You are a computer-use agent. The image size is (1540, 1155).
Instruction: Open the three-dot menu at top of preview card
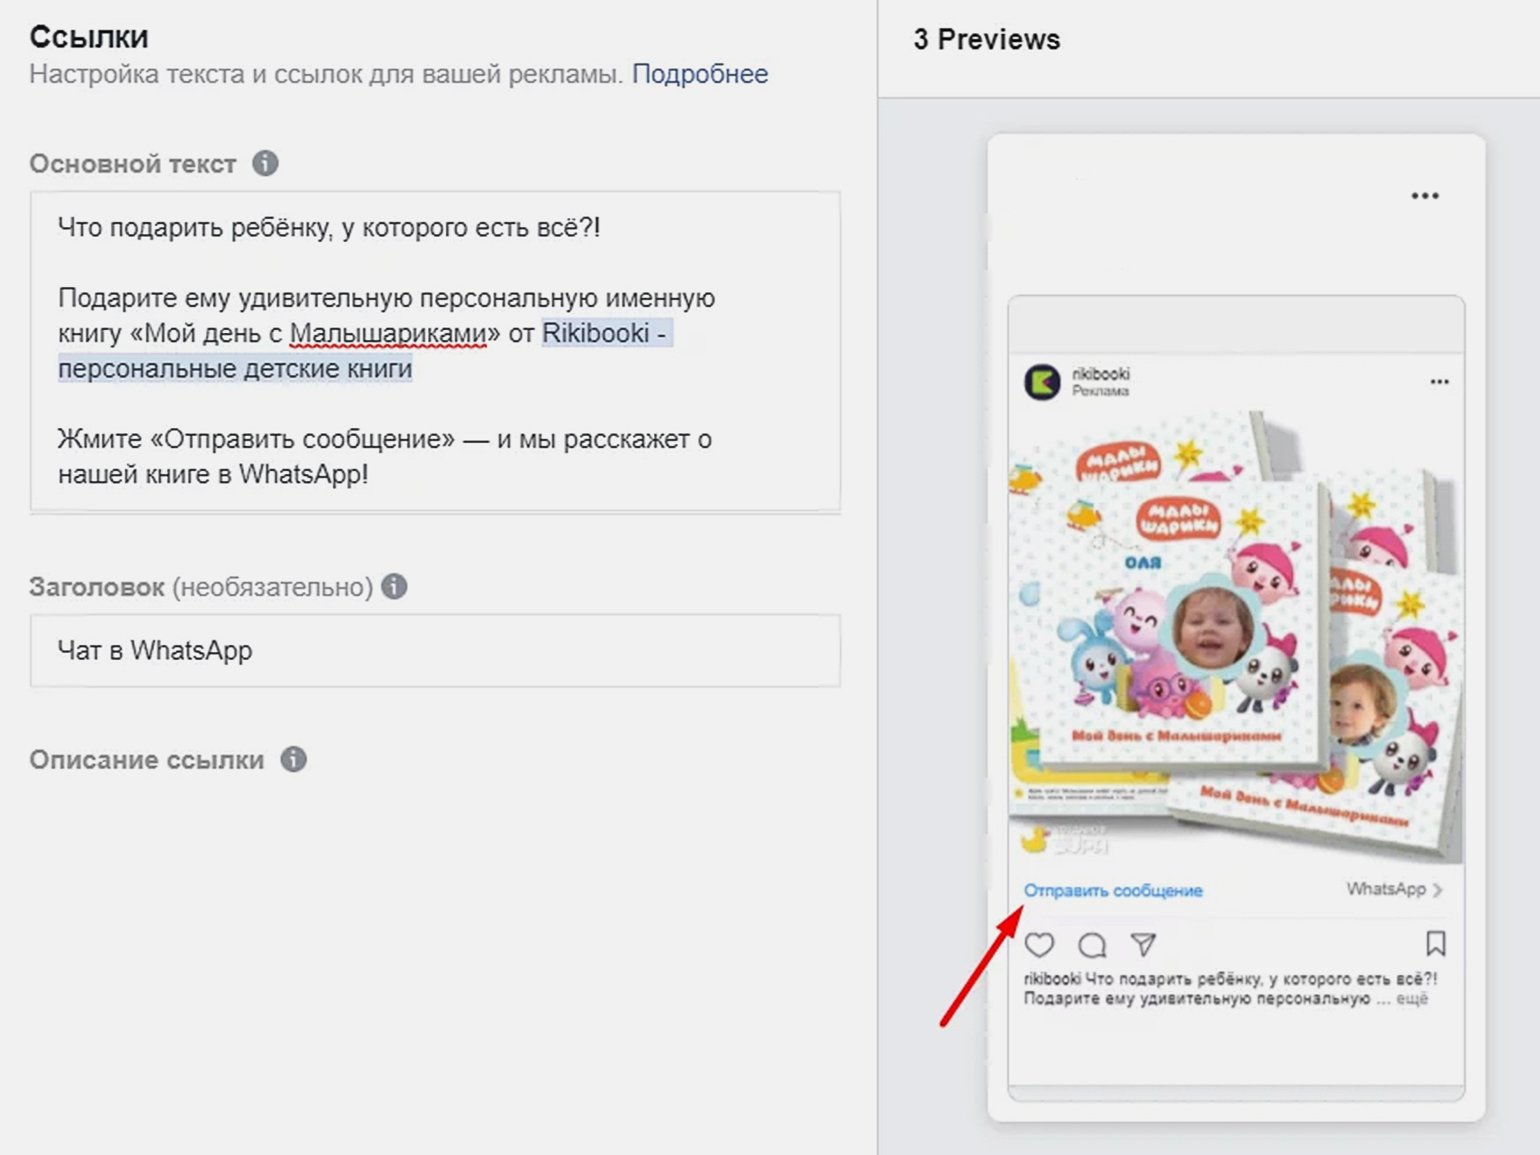[1425, 196]
